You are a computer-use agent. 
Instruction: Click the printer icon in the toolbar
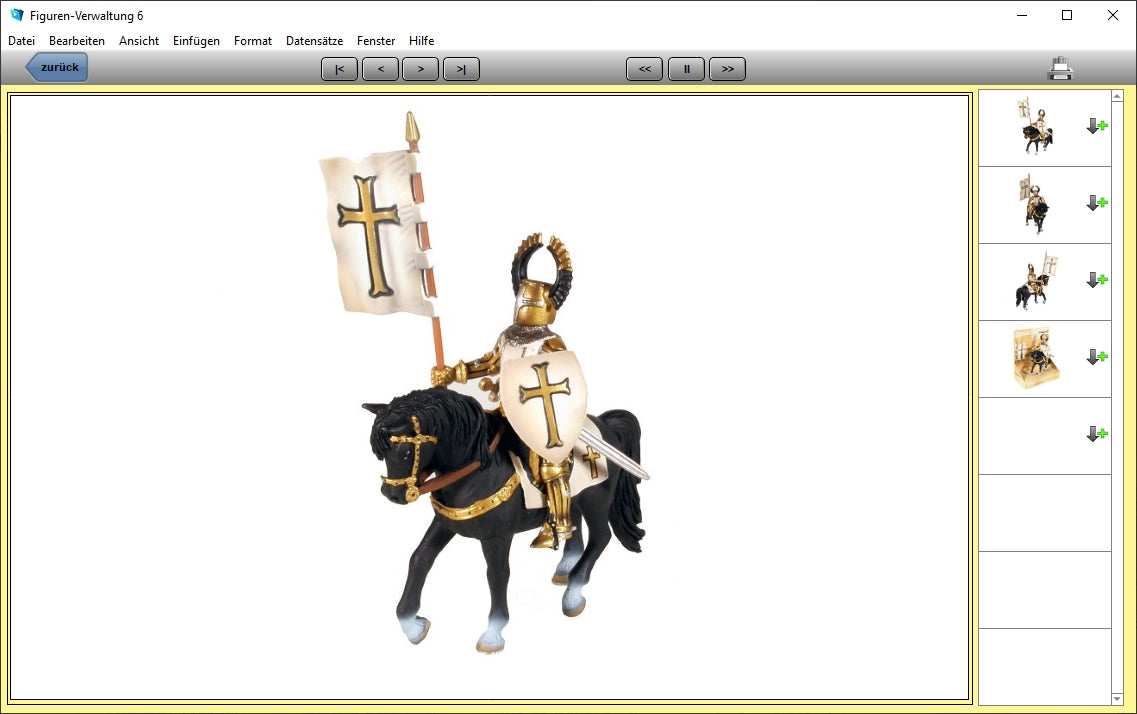(1060, 69)
